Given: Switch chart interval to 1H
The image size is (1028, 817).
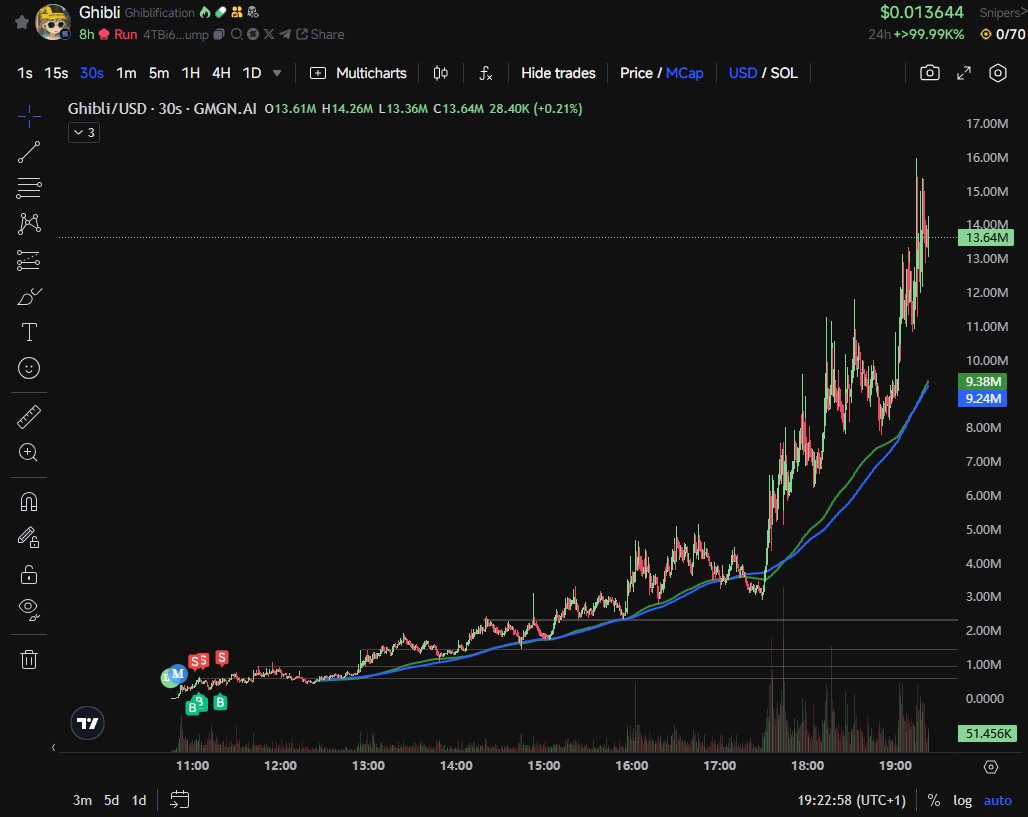Looking at the screenshot, I should (x=190, y=73).
